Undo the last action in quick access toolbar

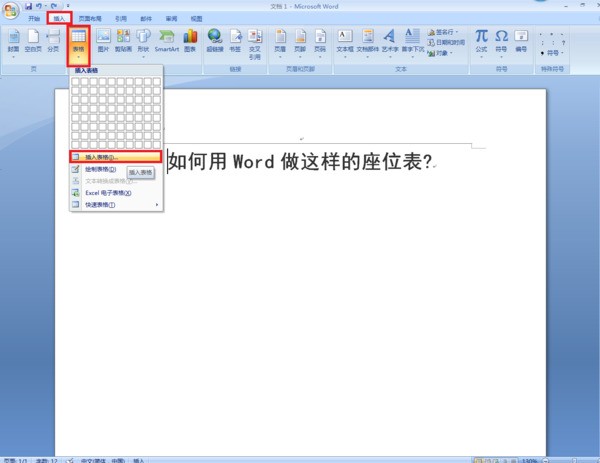pos(39,6)
